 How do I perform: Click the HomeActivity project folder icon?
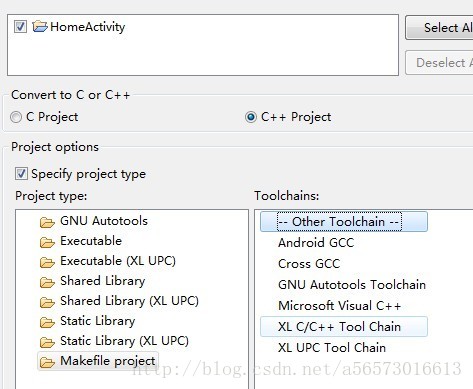(40, 26)
